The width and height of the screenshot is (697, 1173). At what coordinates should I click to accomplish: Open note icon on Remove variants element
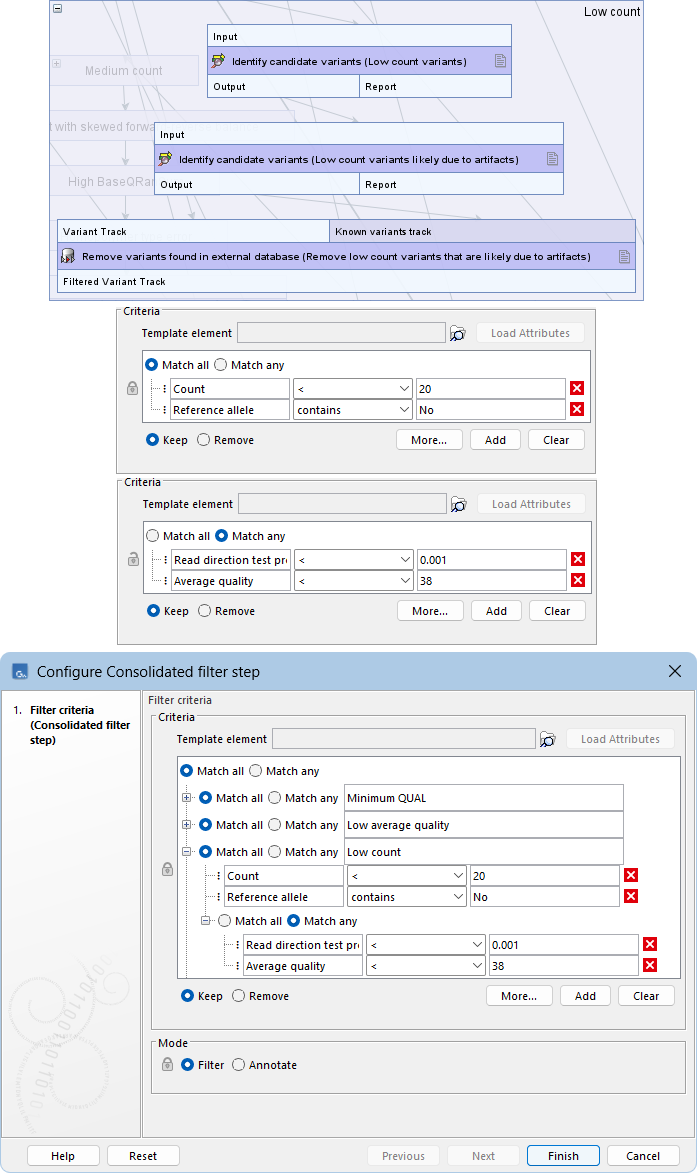[x=624, y=257]
